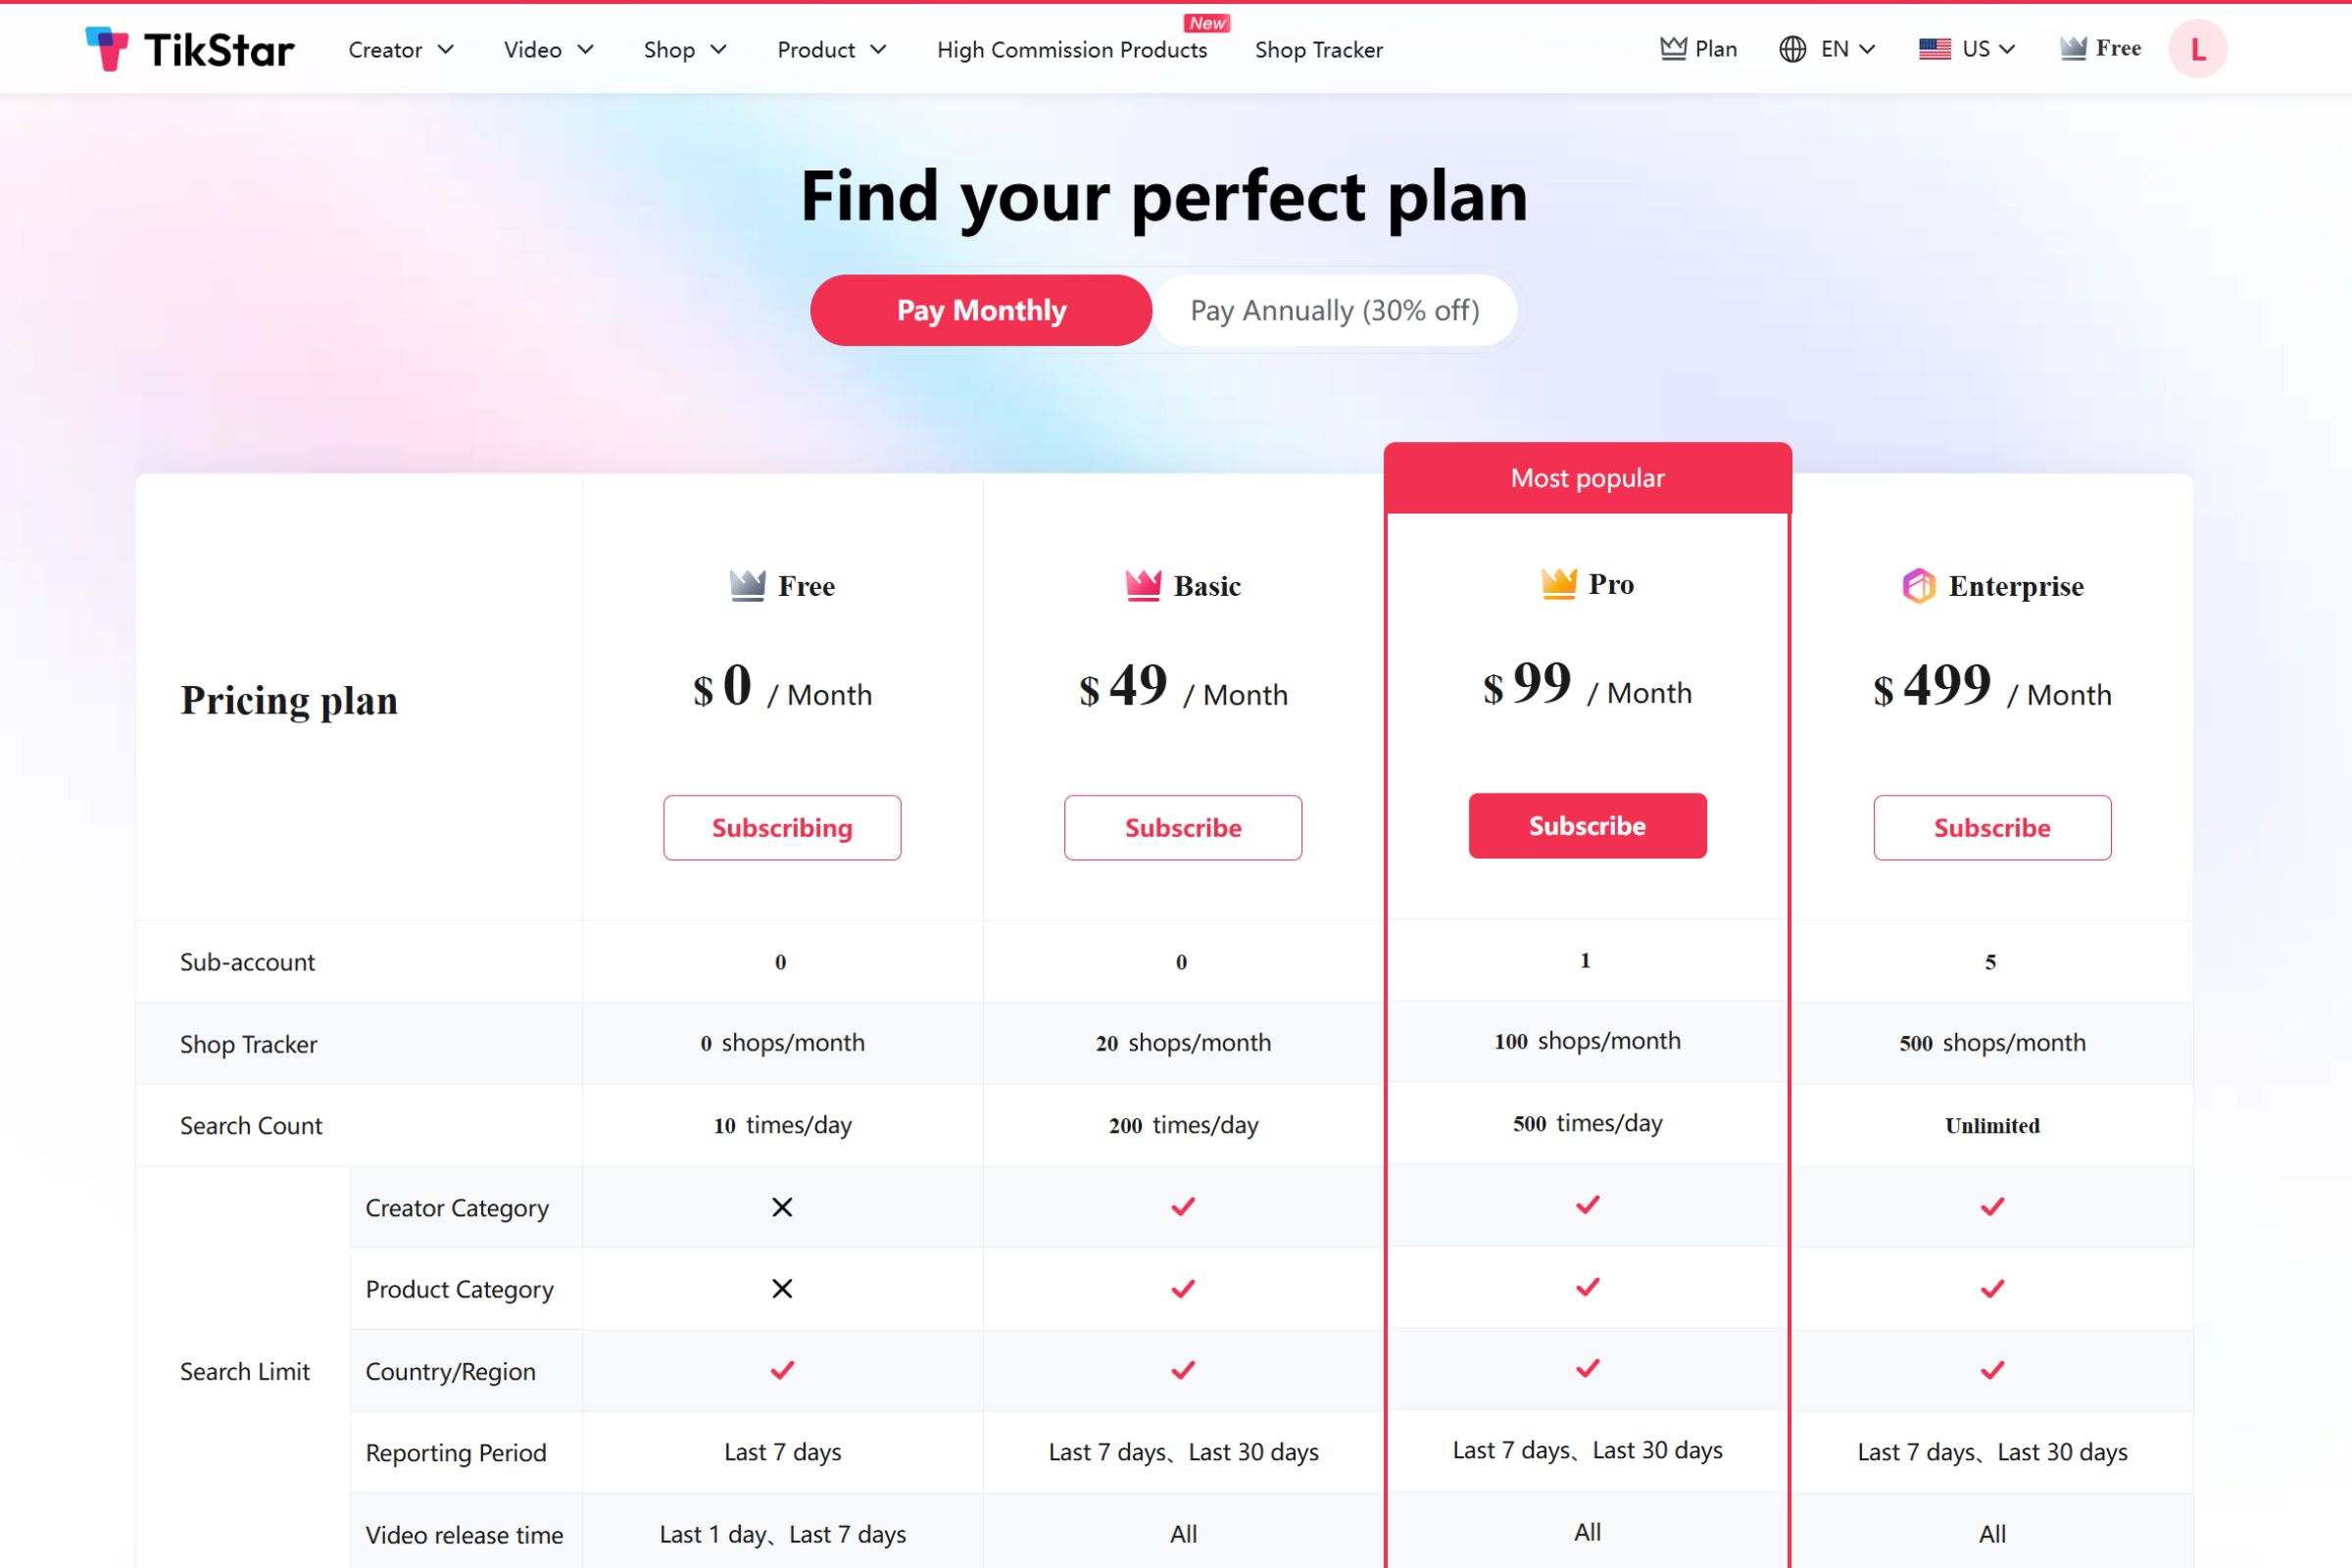Open the user avatar L icon

[x=2197, y=49]
